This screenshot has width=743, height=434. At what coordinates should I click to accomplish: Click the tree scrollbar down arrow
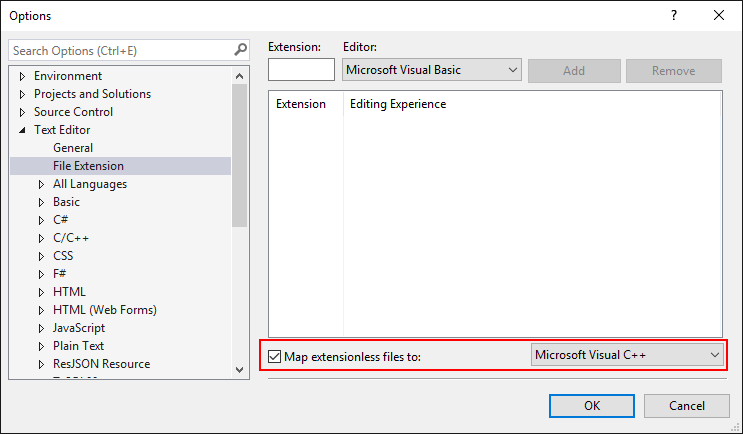[x=239, y=370]
